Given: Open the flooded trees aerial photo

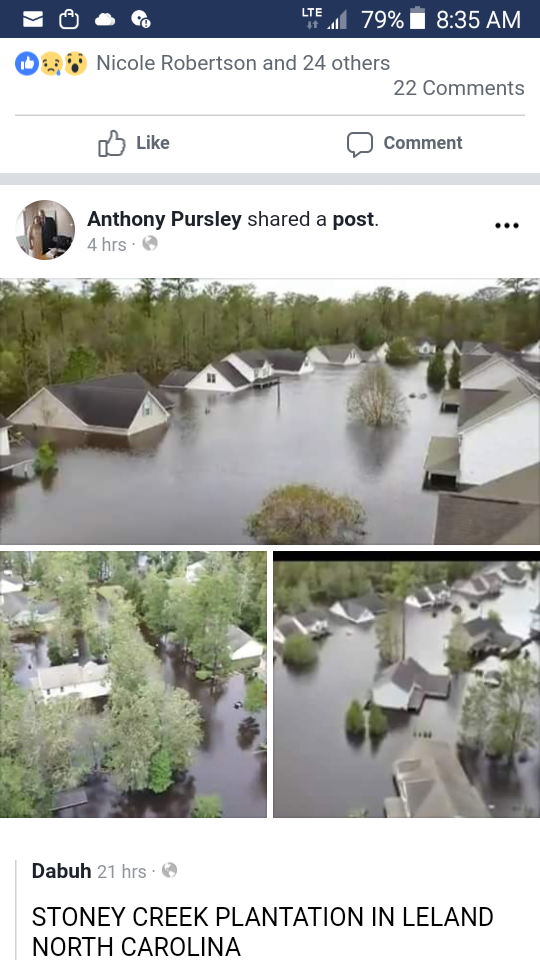Looking at the screenshot, I should (x=133, y=684).
